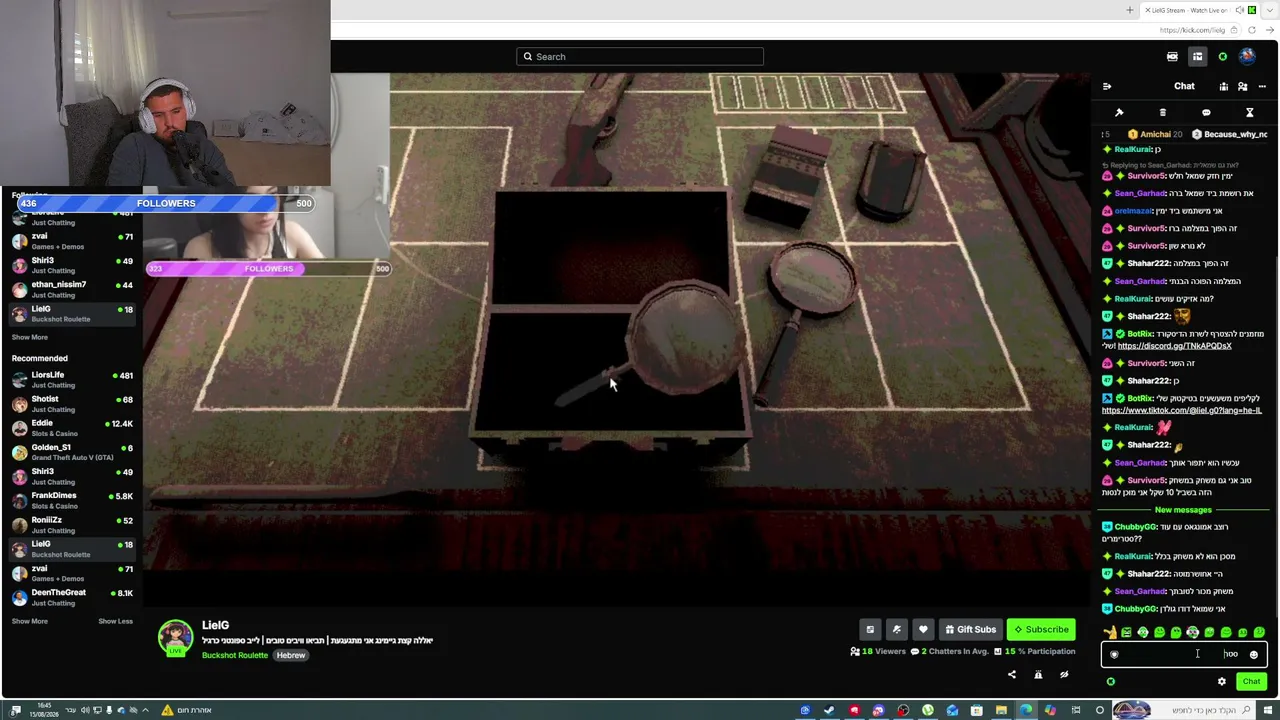Screen dimensions: 1280x720
Task: Open LiorsLife channel in Recommended
Action: tap(72, 380)
